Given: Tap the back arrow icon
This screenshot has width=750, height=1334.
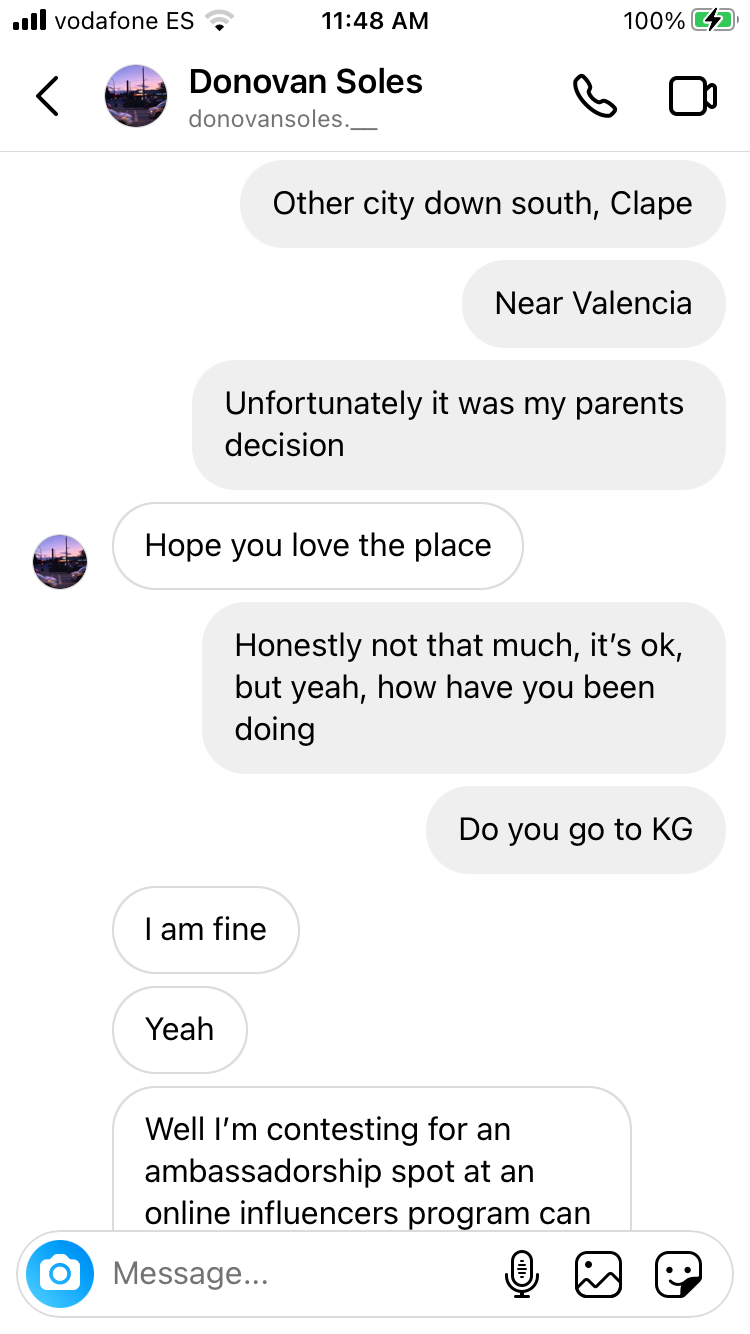Looking at the screenshot, I should pos(47,96).
